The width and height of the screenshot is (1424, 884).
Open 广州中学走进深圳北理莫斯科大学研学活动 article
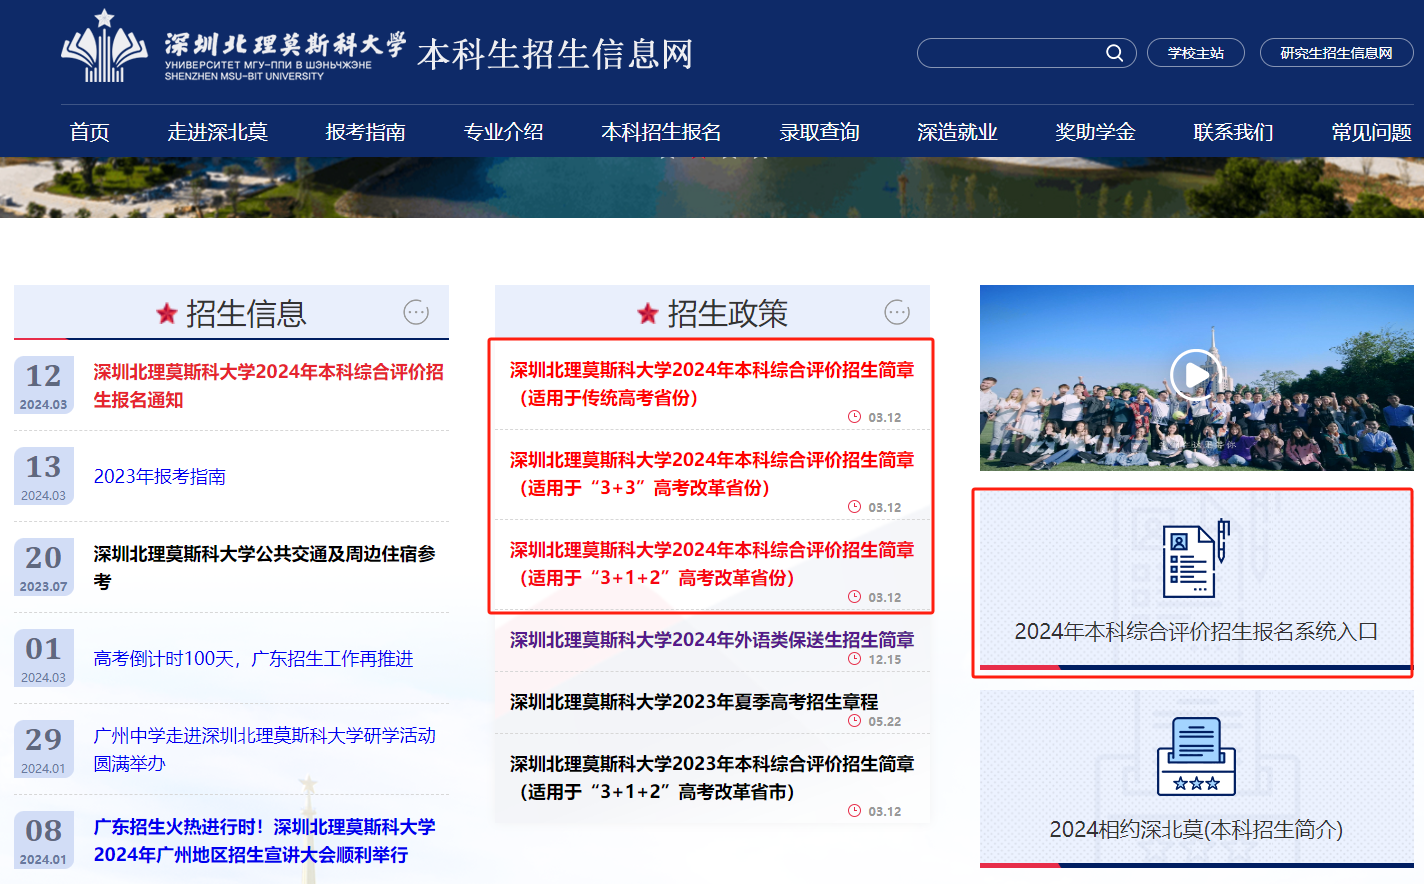(264, 749)
